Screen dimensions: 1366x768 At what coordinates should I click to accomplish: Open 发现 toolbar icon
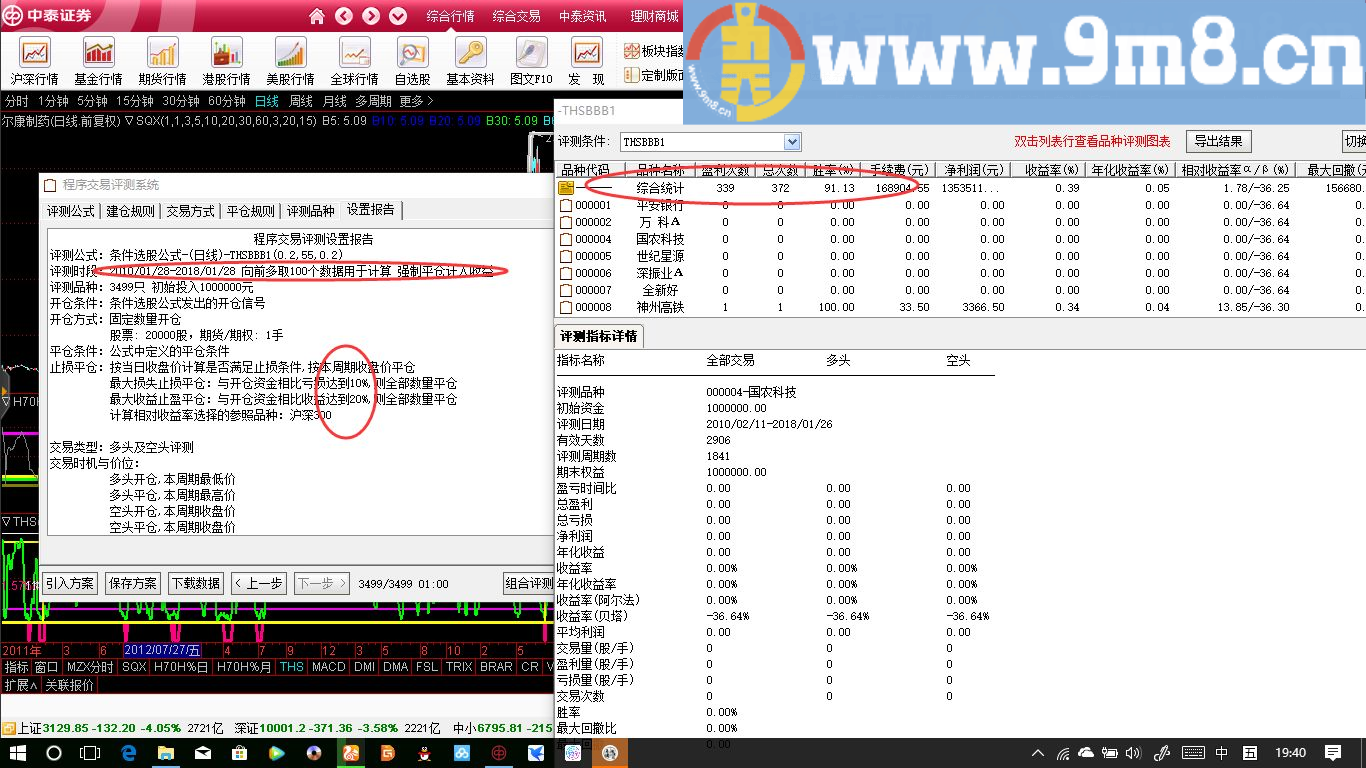pyautogui.click(x=586, y=61)
